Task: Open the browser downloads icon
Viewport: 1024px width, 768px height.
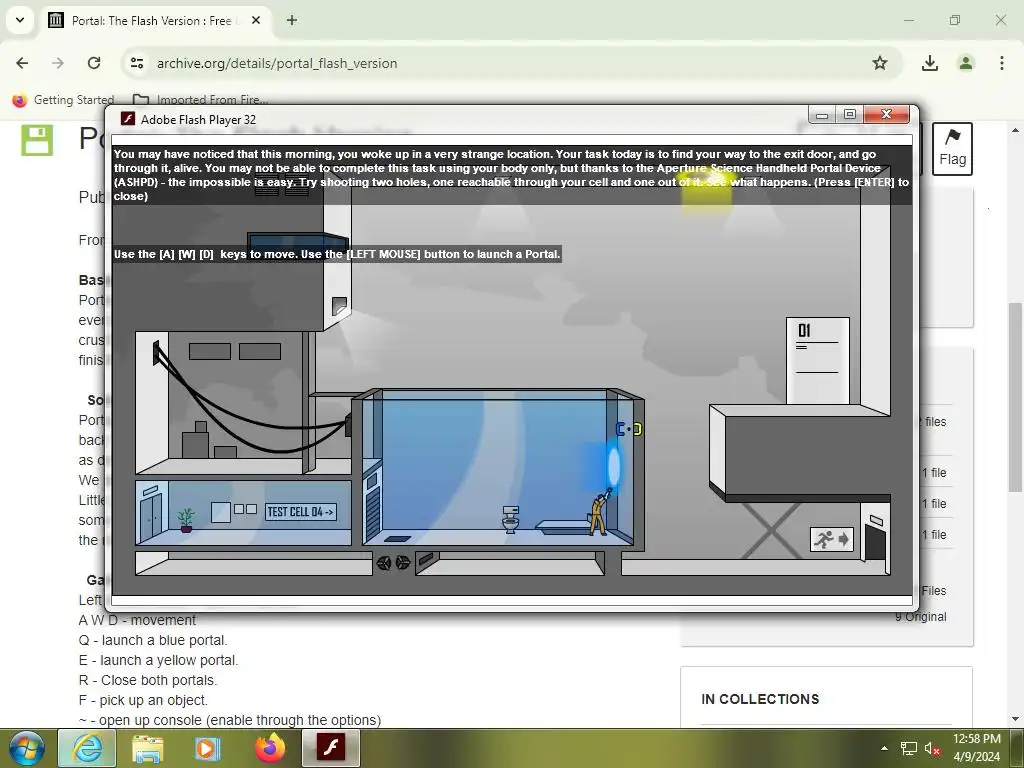Action: pos(929,63)
